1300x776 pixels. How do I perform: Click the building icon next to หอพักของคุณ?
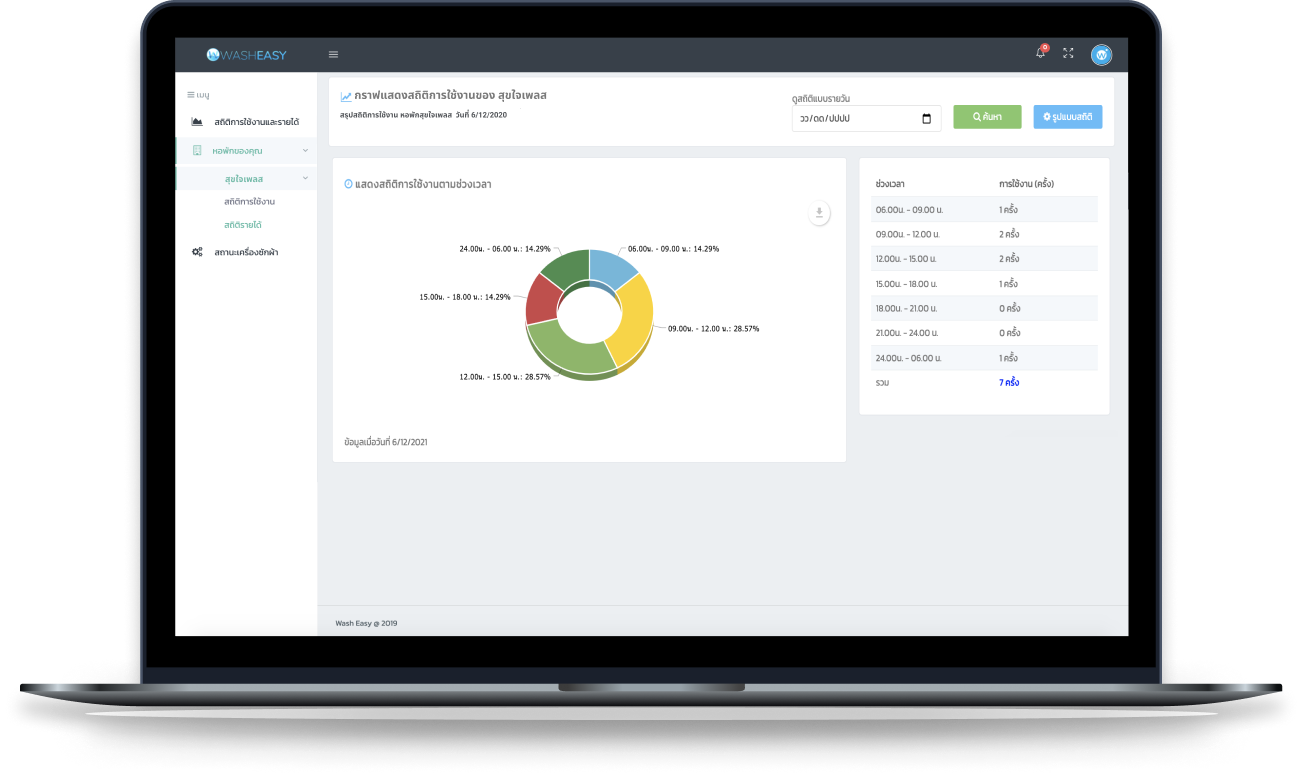click(x=197, y=150)
